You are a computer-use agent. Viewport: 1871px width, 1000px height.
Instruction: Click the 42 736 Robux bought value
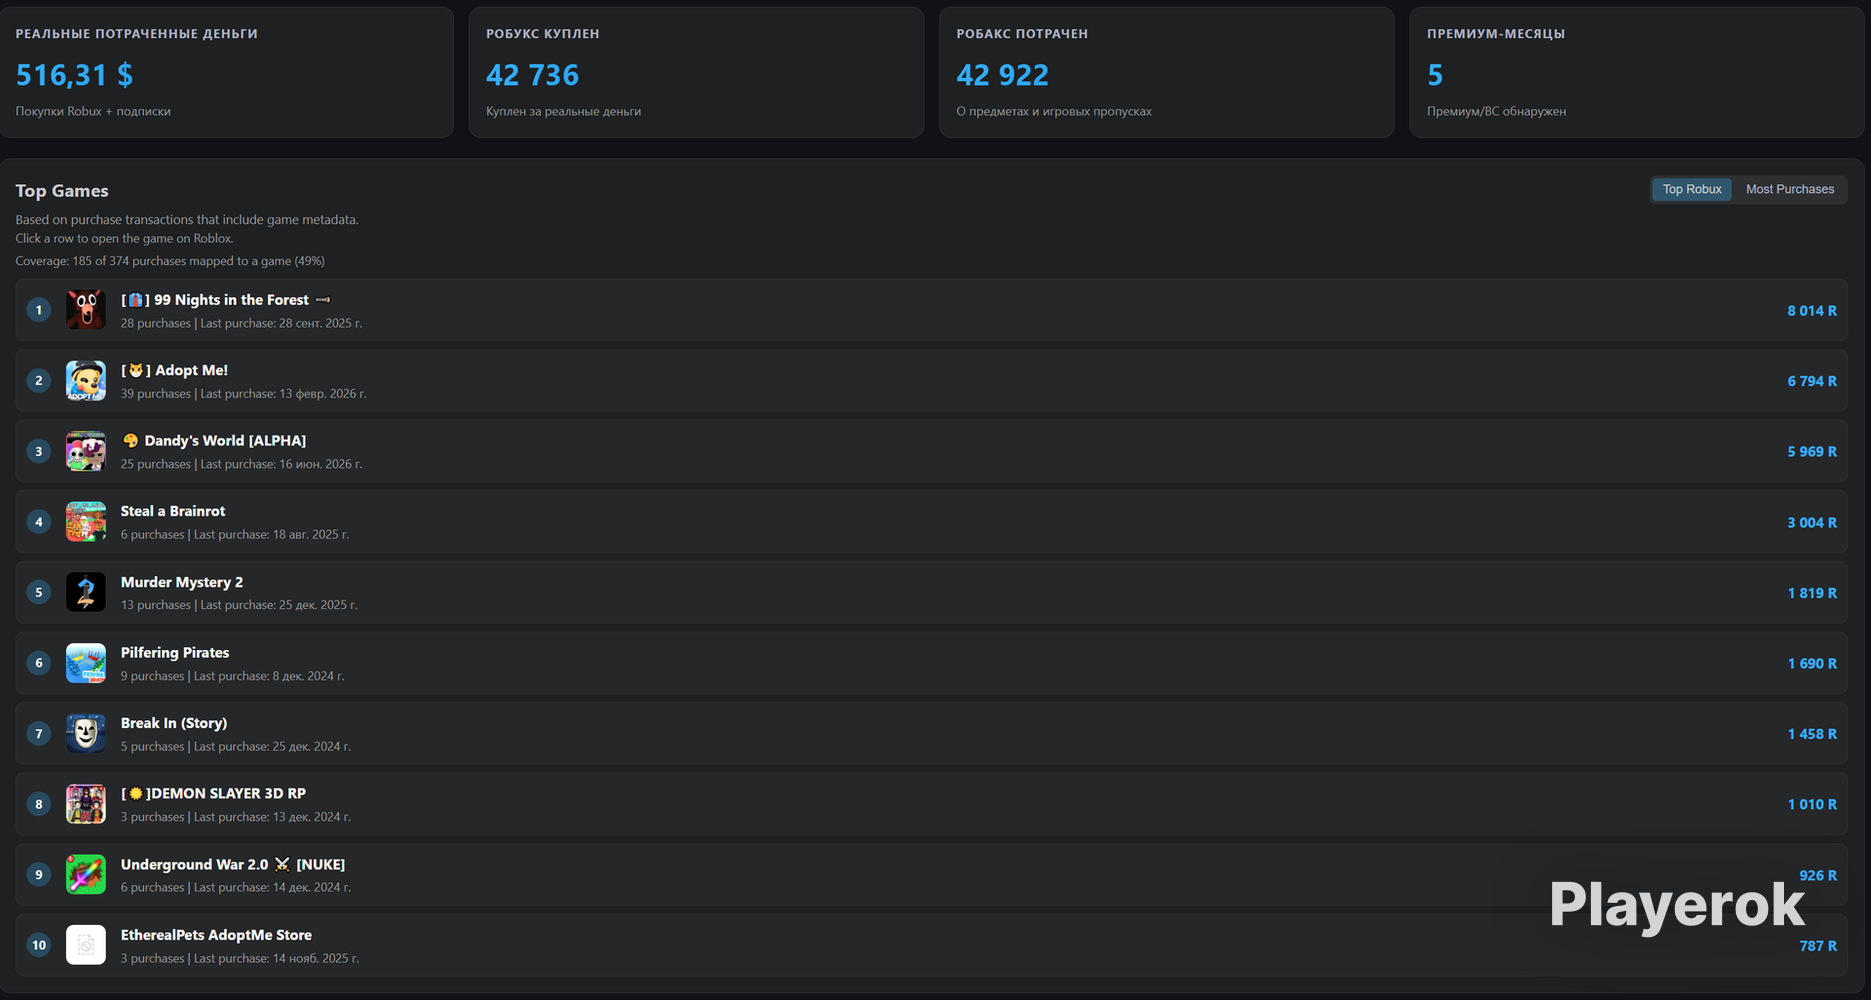click(x=532, y=75)
